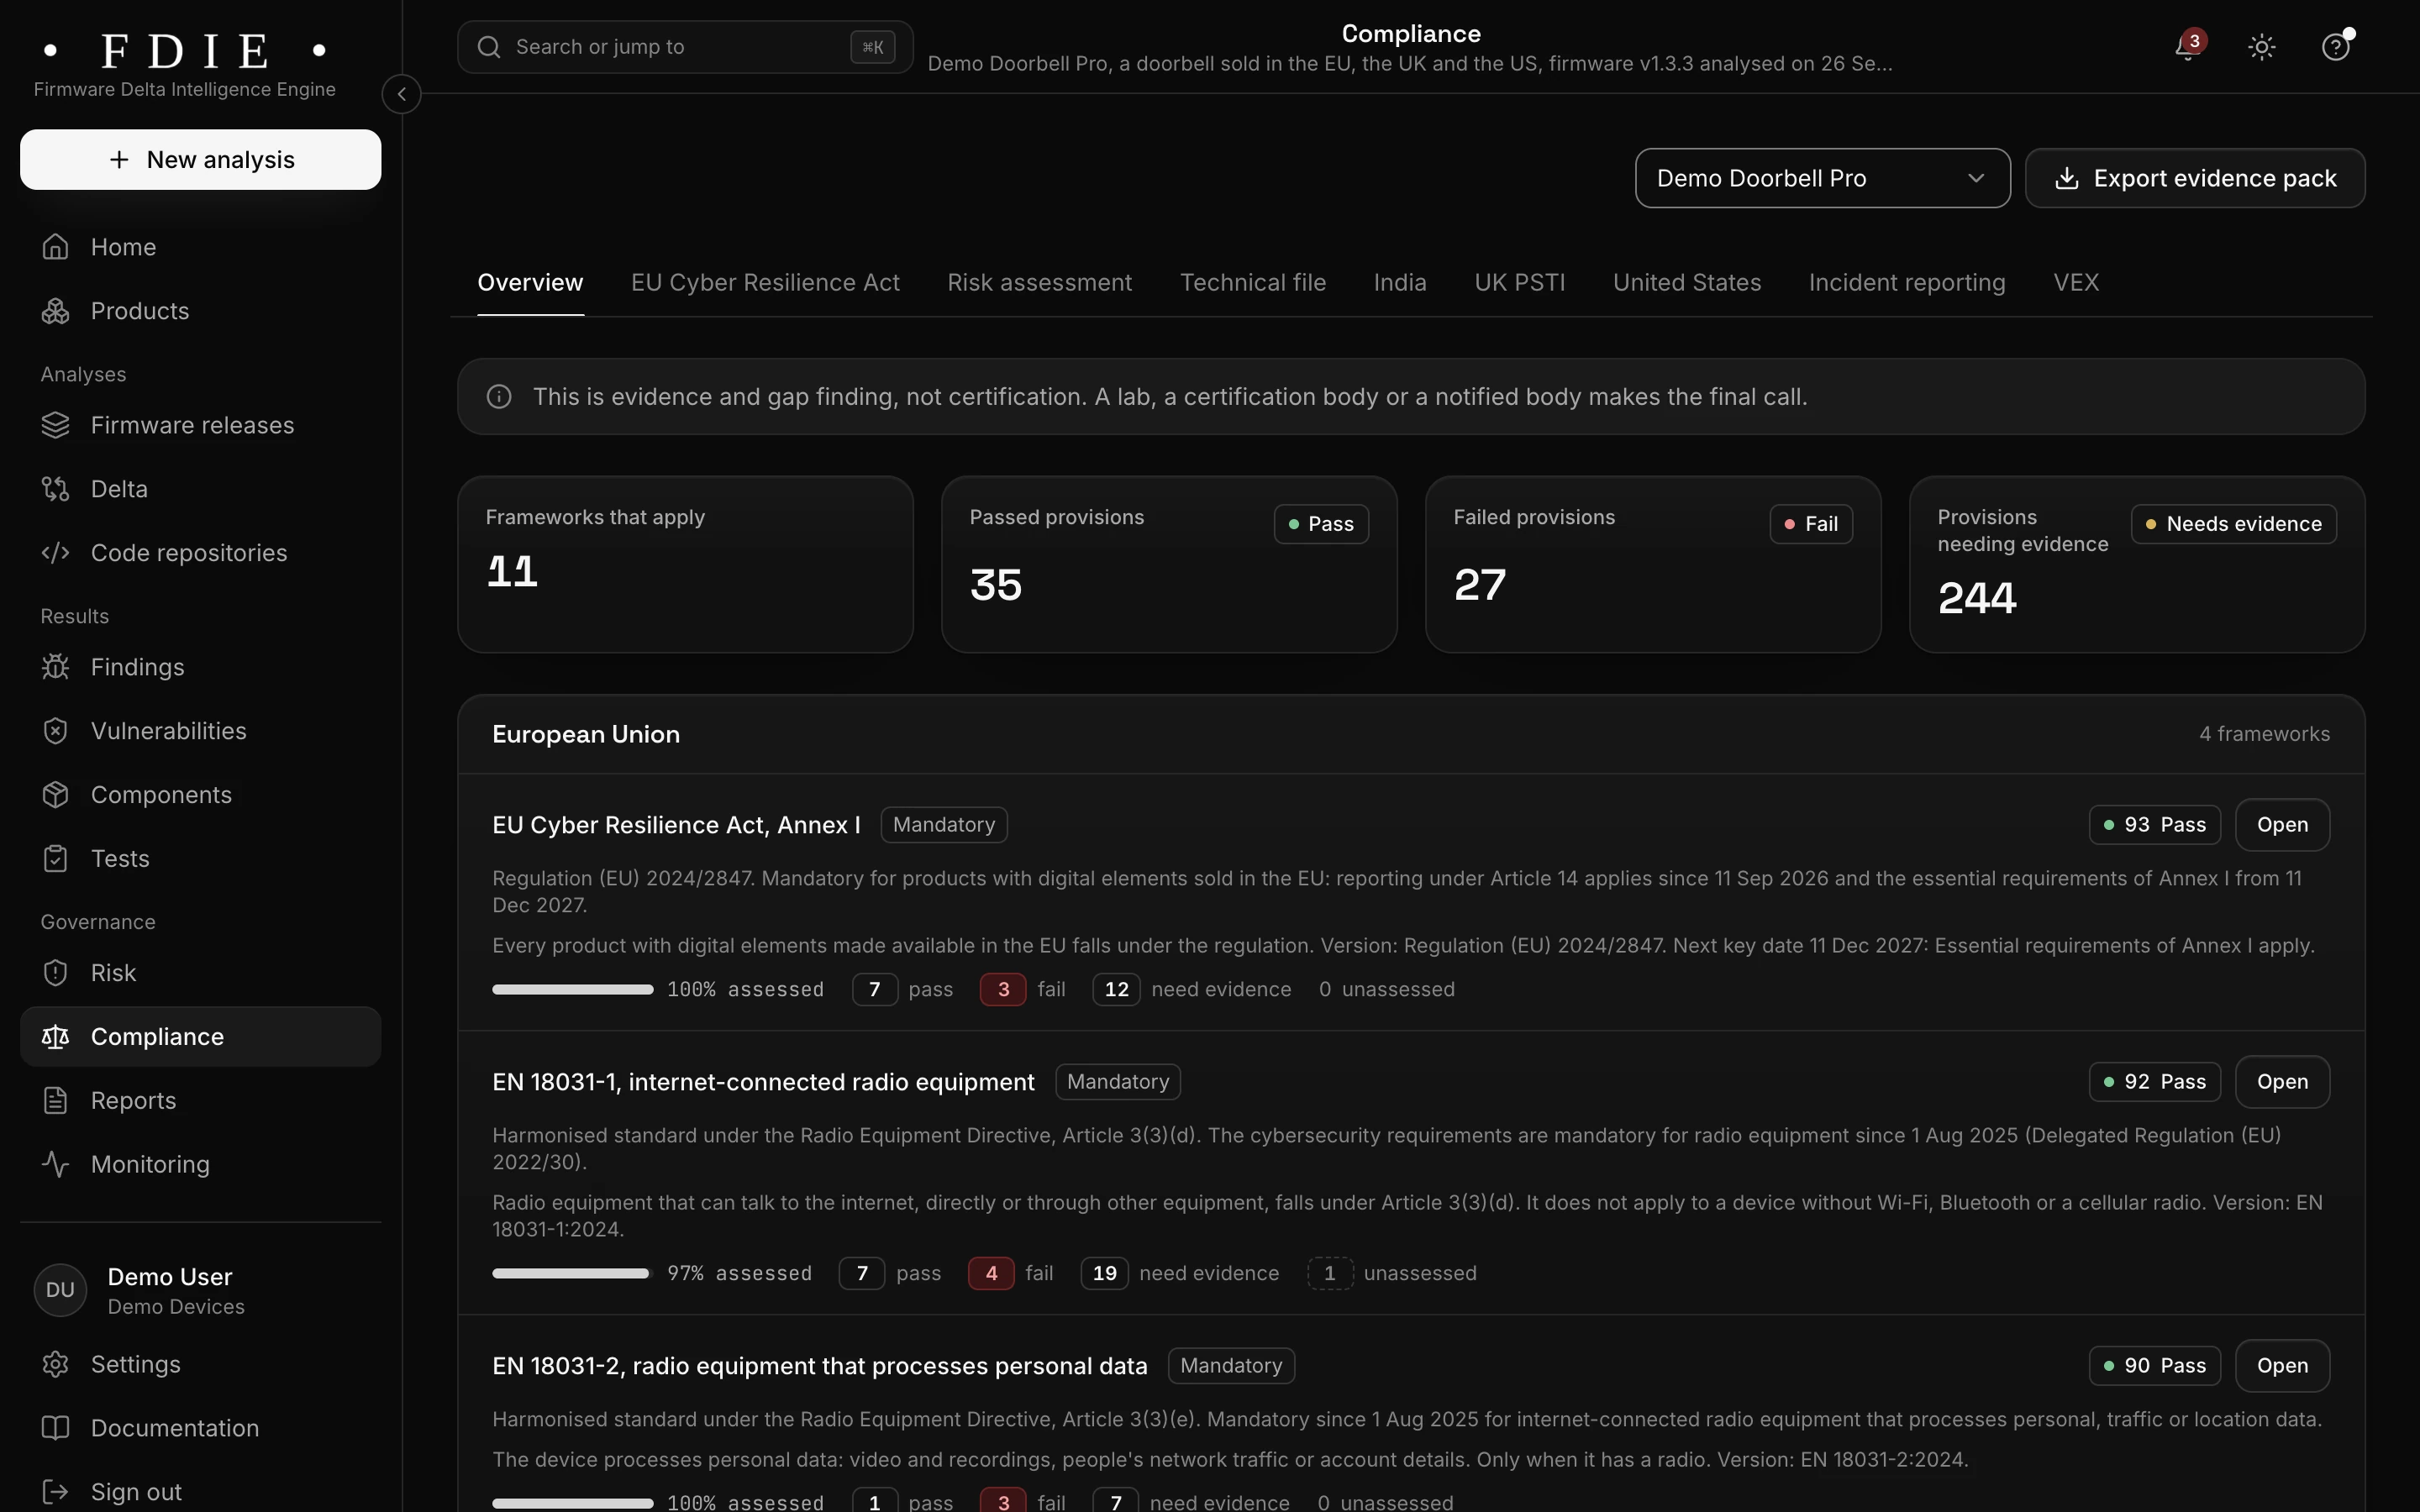Image resolution: width=2420 pixels, height=1512 pixels.
Task: Toggle the light/dark theme sun icon
Action: point(2261,47)
